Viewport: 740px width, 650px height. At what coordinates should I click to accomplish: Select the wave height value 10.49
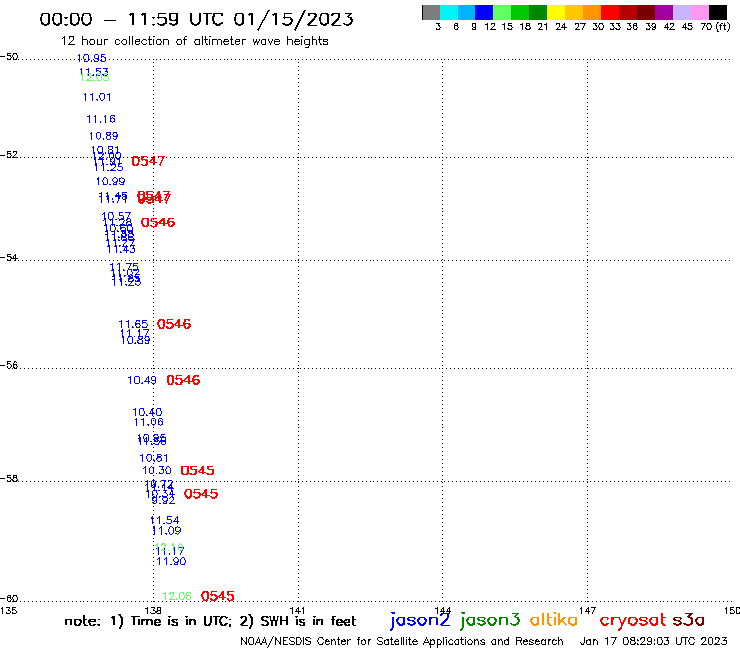point(142,380)
